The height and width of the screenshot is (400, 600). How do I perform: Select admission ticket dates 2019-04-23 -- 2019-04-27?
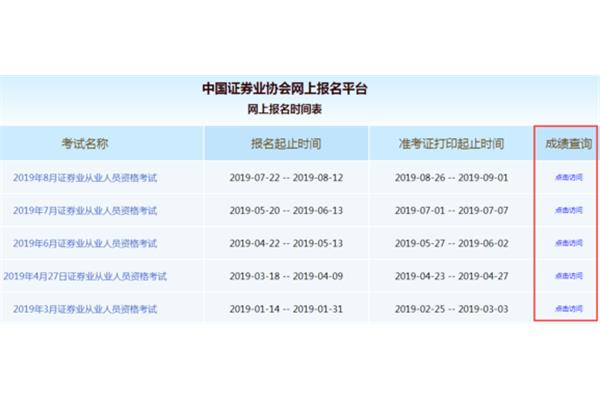(x=452, y=276)
